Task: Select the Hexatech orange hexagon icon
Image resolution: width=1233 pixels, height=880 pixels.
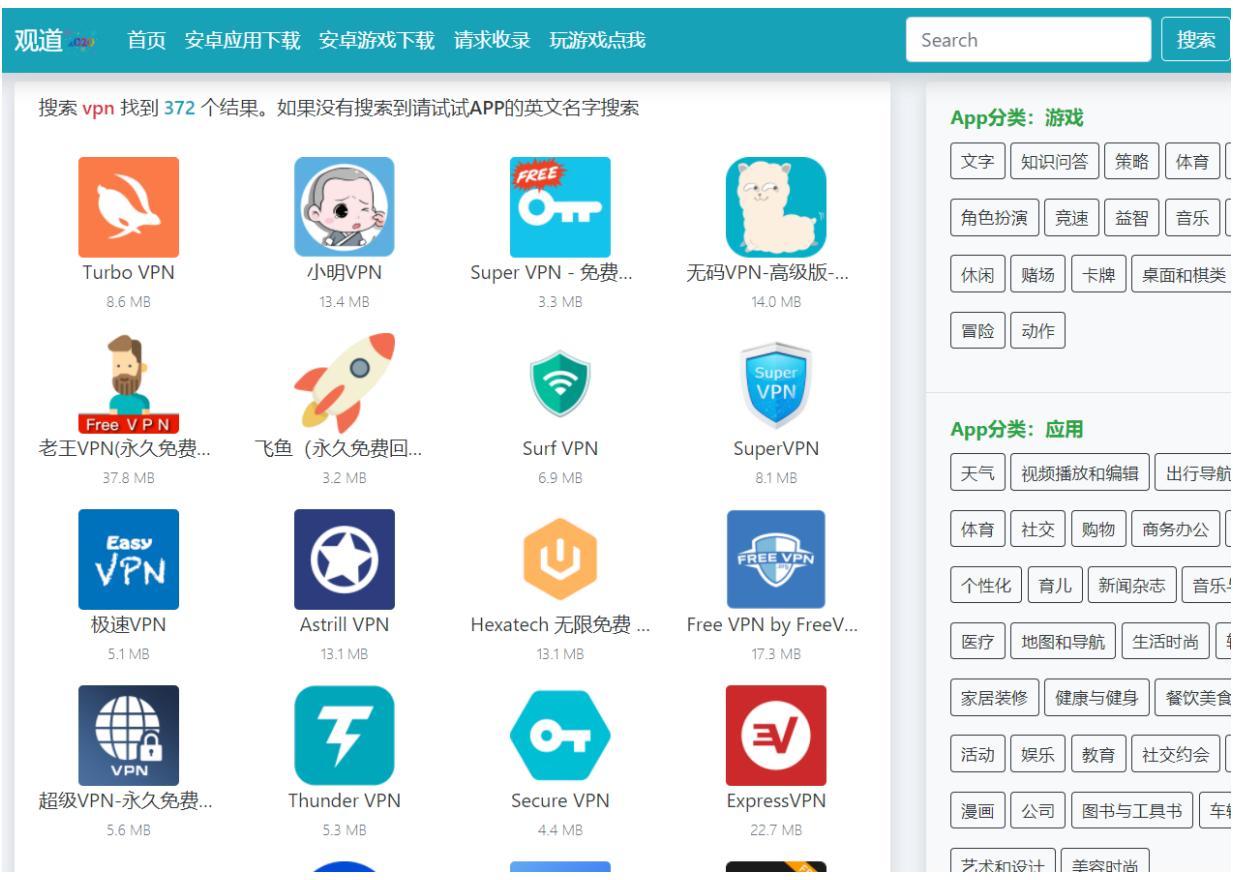Action: [x=560, y=559]
